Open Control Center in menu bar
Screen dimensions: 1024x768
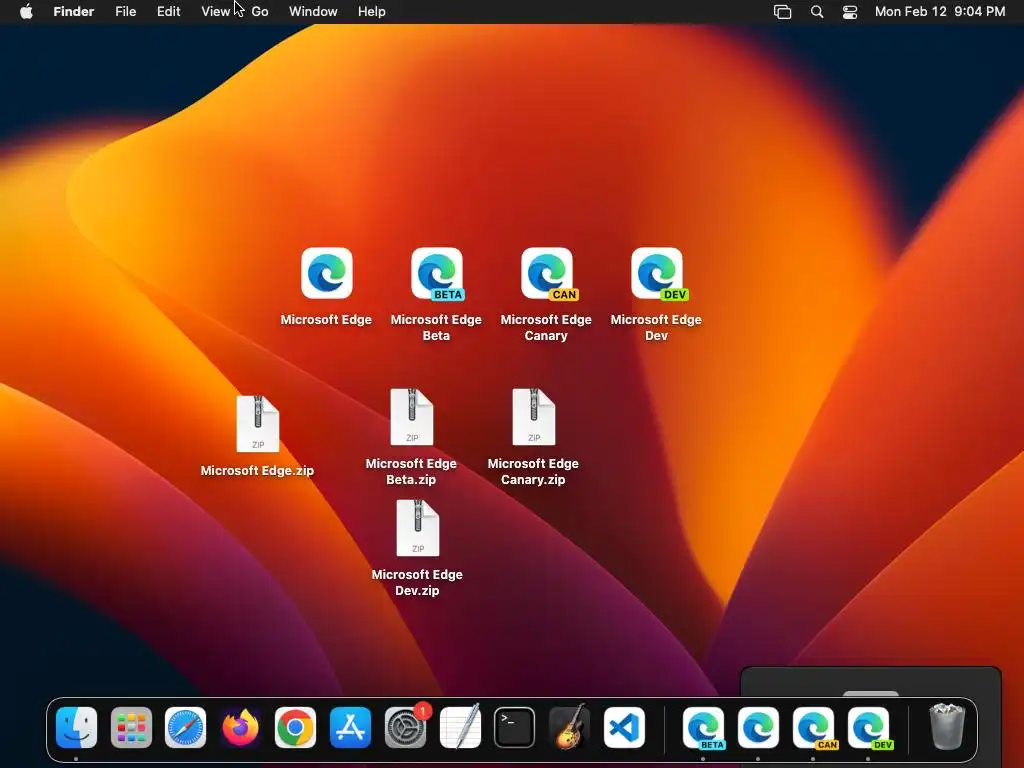coord(850,12)
